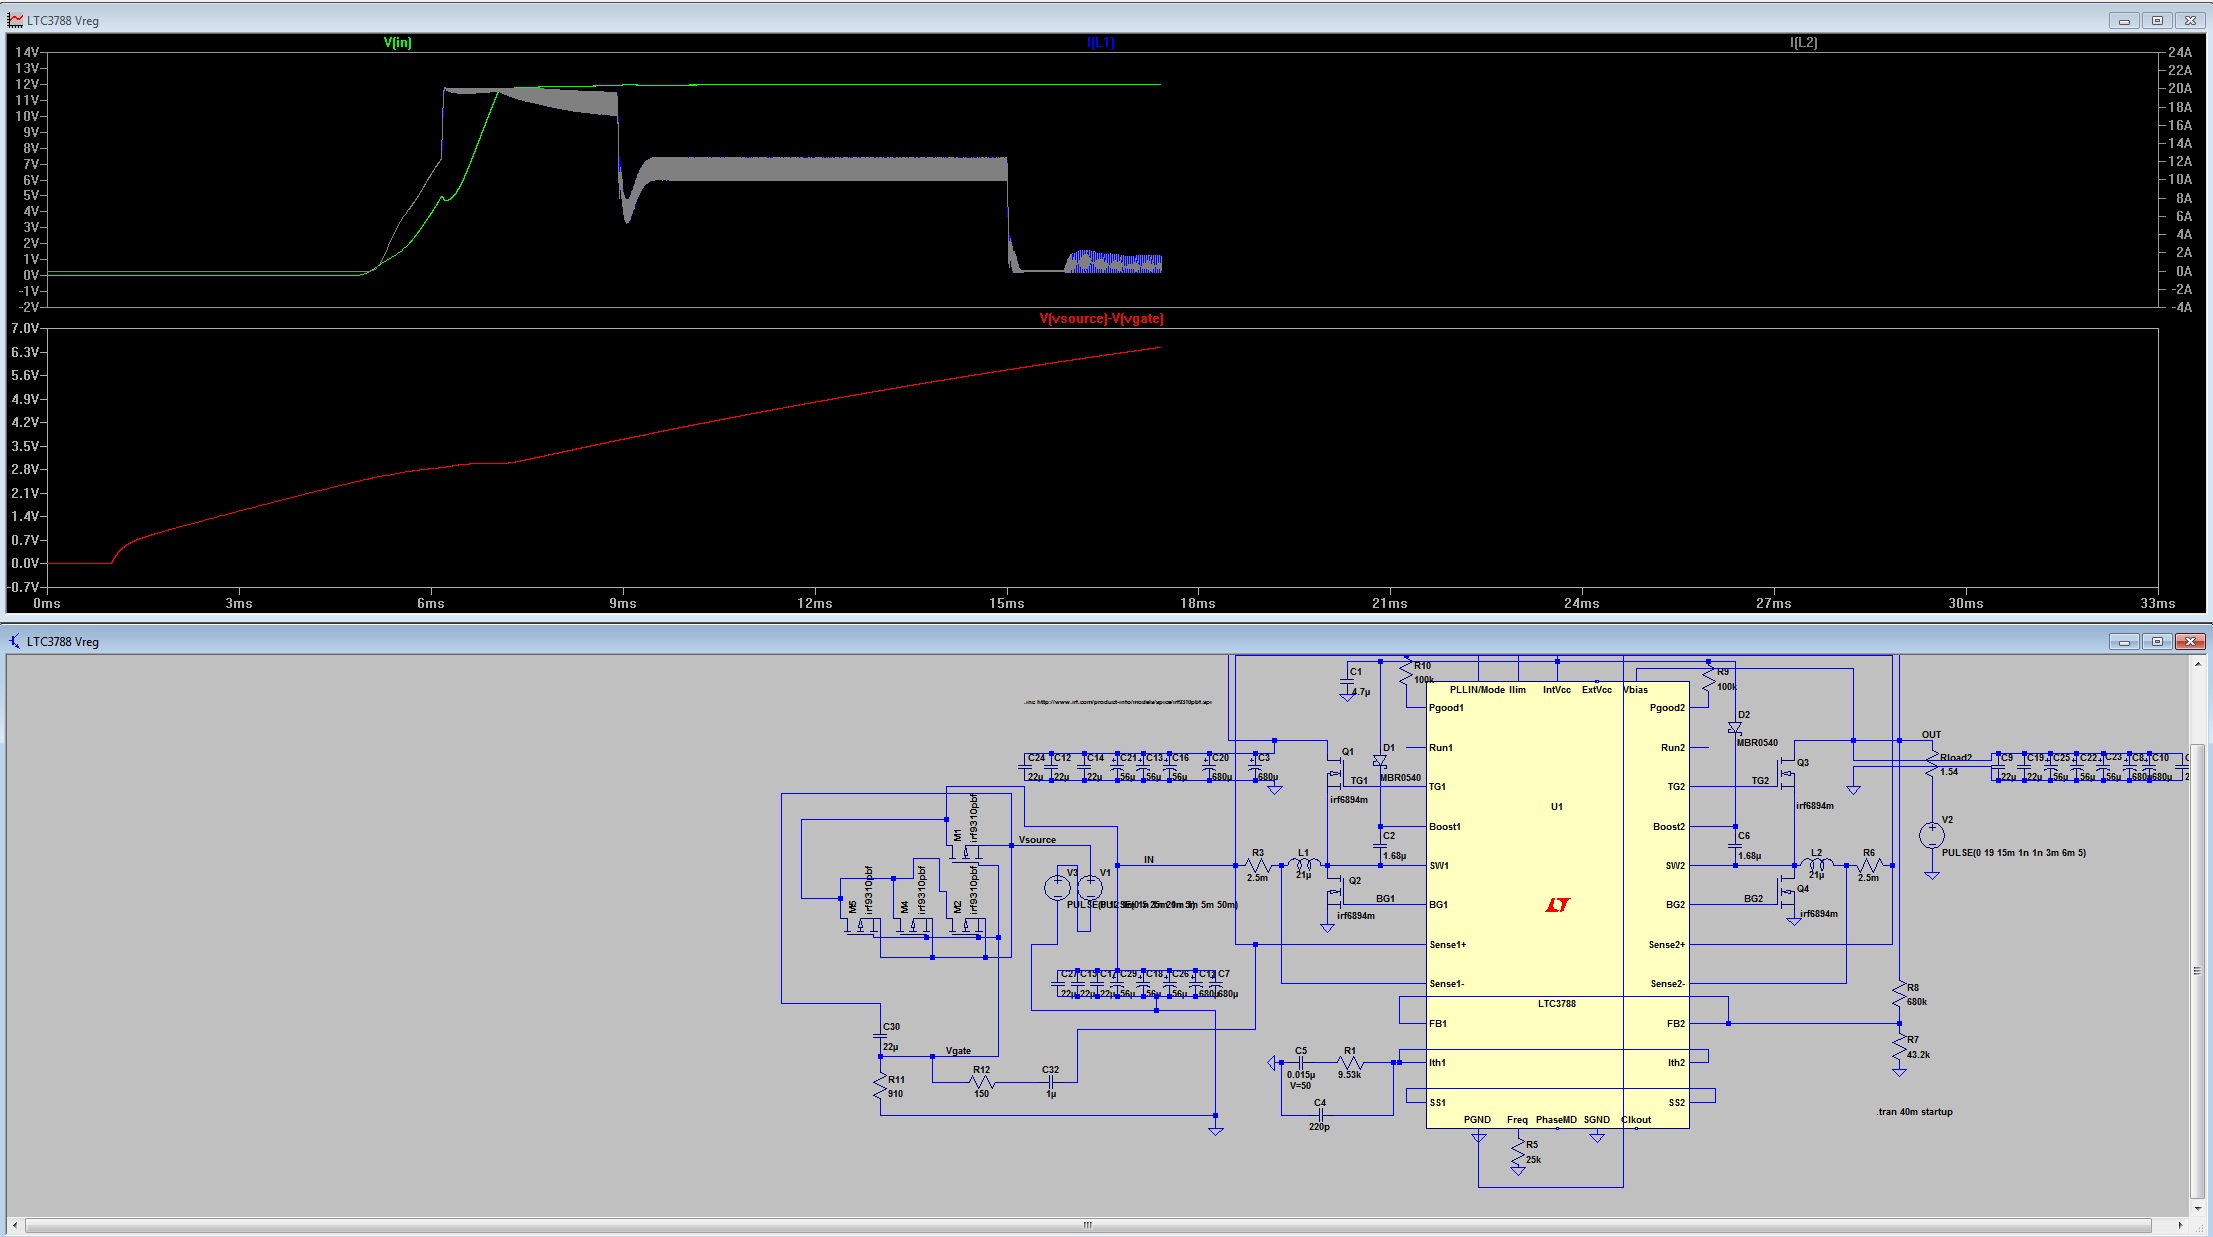Select the V1 voltage source symbol
Screen dimensions: 2213x1237
(x=1090, y=887)
